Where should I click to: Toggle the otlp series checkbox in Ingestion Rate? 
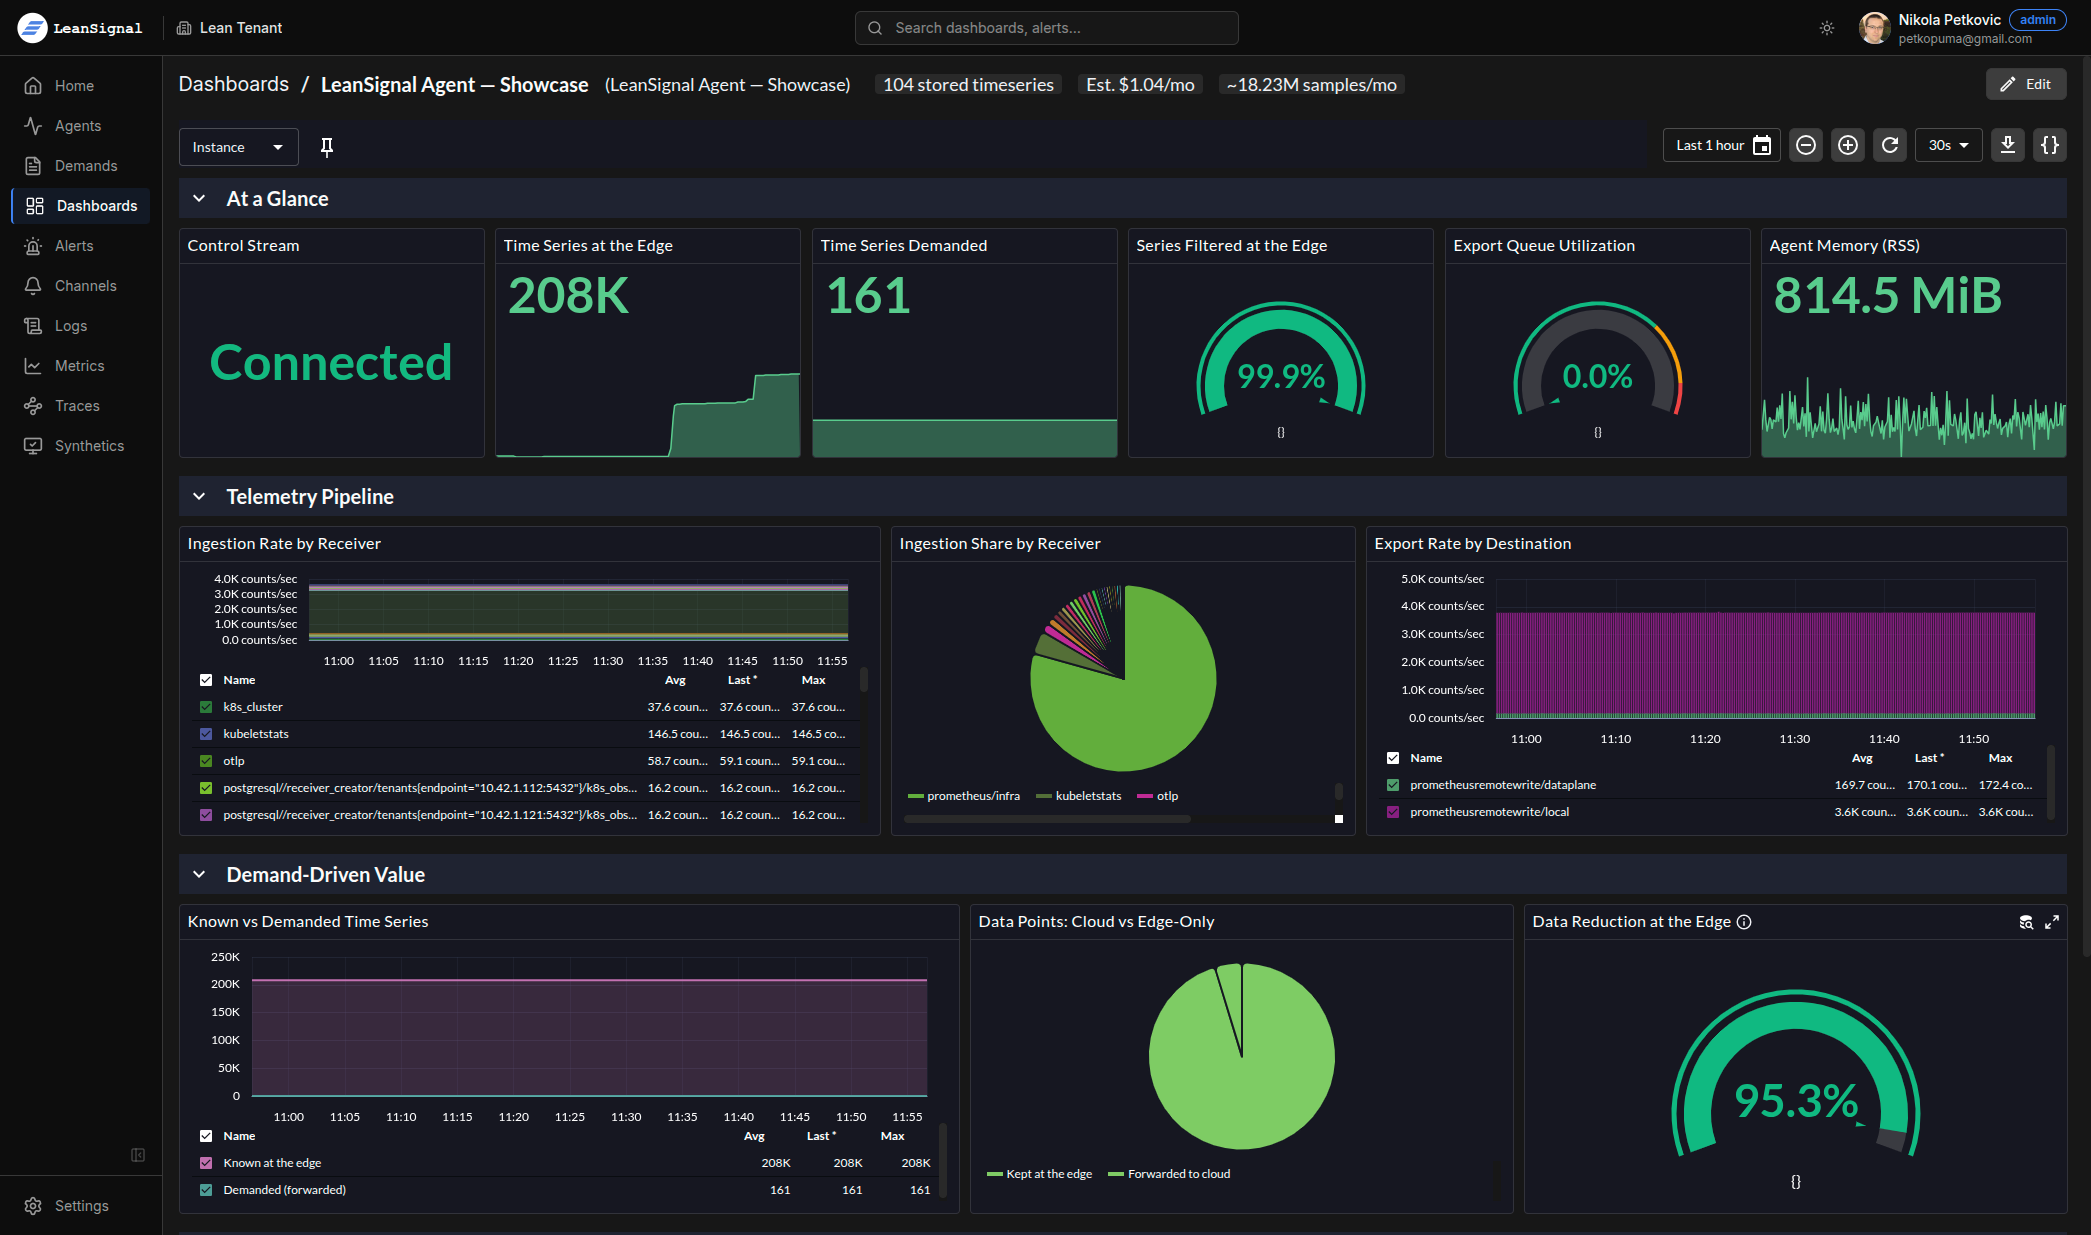tap(206, 761)
